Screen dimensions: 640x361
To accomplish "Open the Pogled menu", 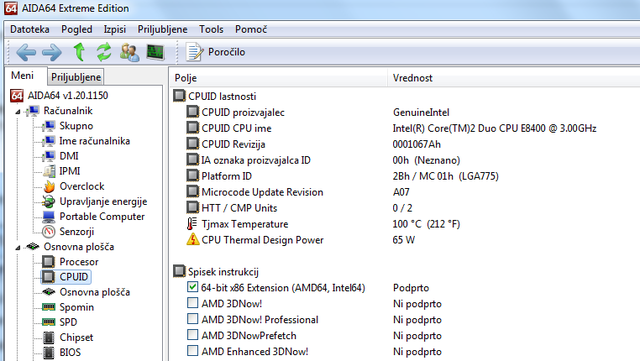I will [77, 29].
